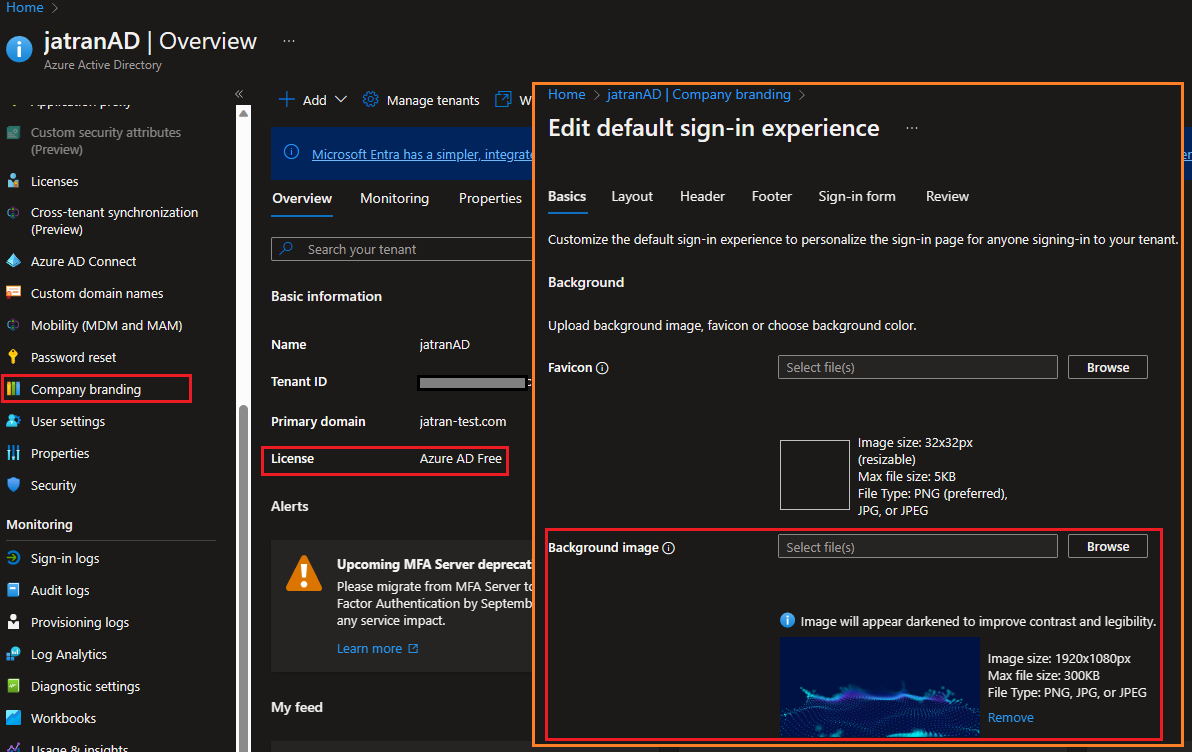Click jatranAD Company branding breadcrumb
Screen dimensions: 1192x752
(699, 94)
